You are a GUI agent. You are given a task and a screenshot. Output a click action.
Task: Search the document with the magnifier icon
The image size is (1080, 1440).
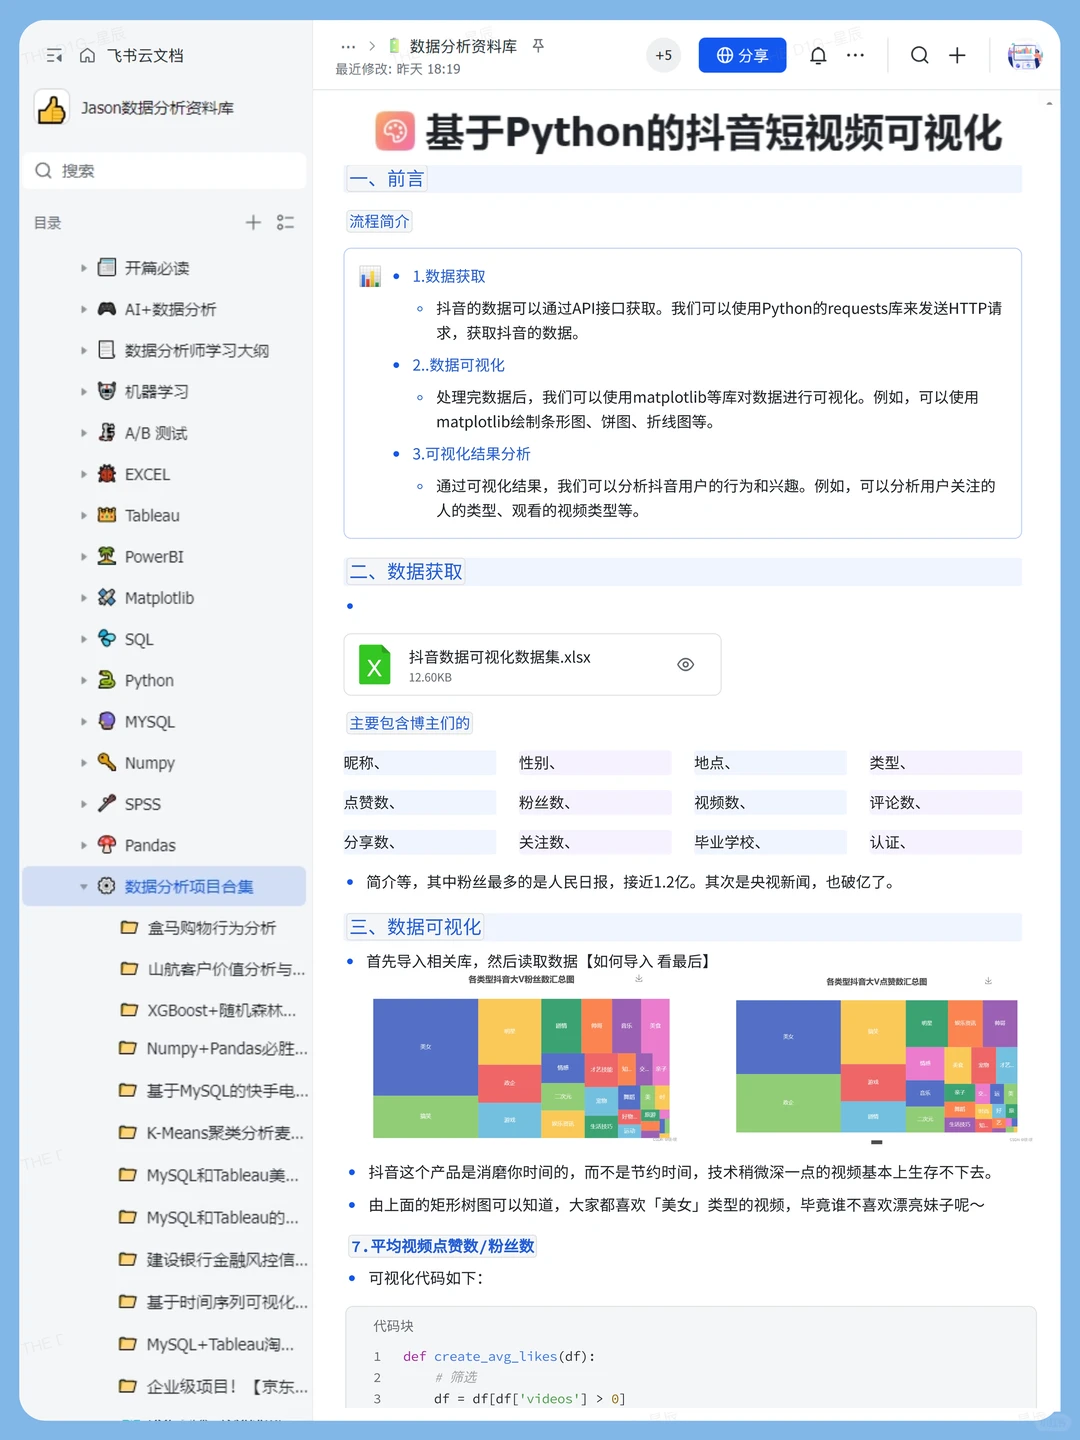(919, 55)
